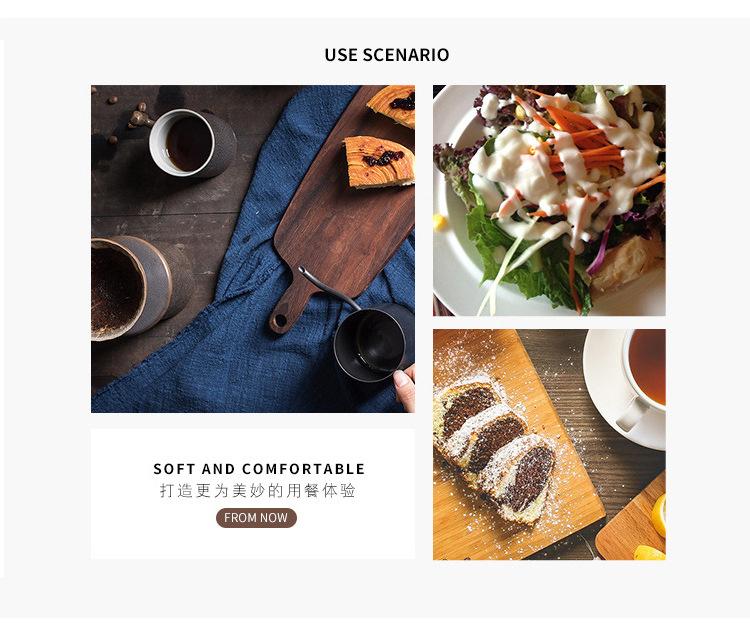The height and width of the screenshot is (629, 750).
Task: Click the wooden cutting board handle hole
Action: [x=280, y=321]
